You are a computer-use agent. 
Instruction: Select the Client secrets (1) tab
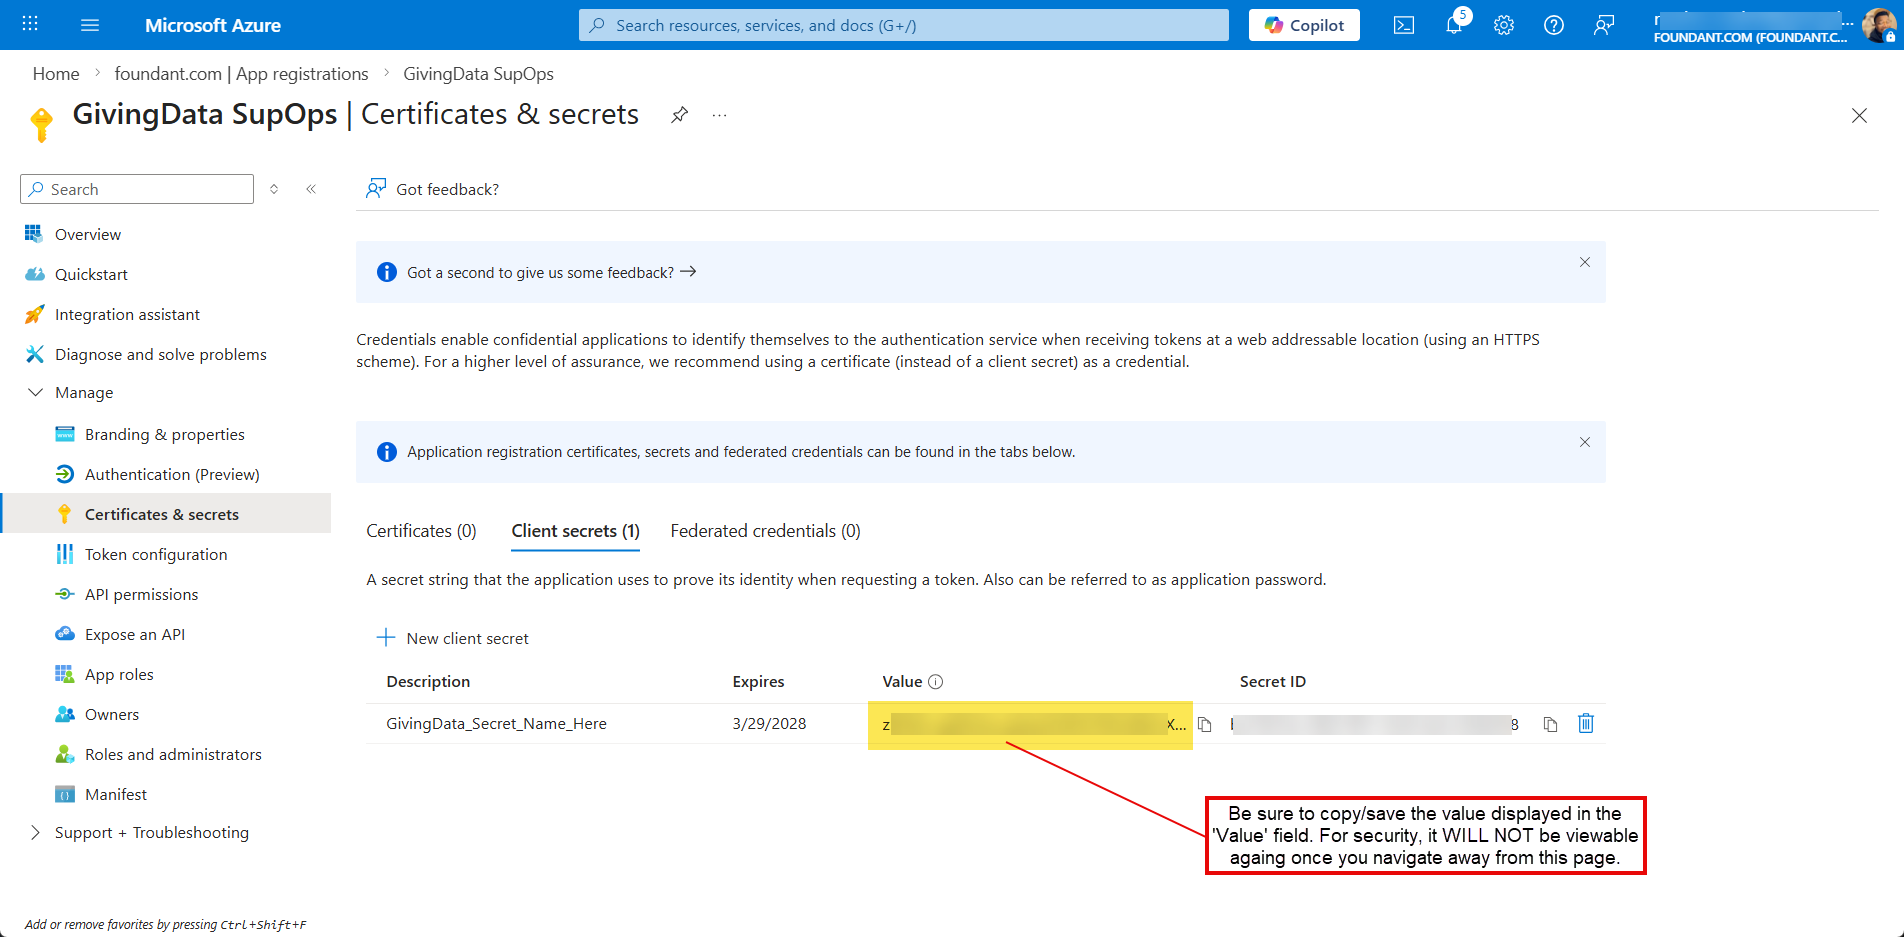[575, 531]
